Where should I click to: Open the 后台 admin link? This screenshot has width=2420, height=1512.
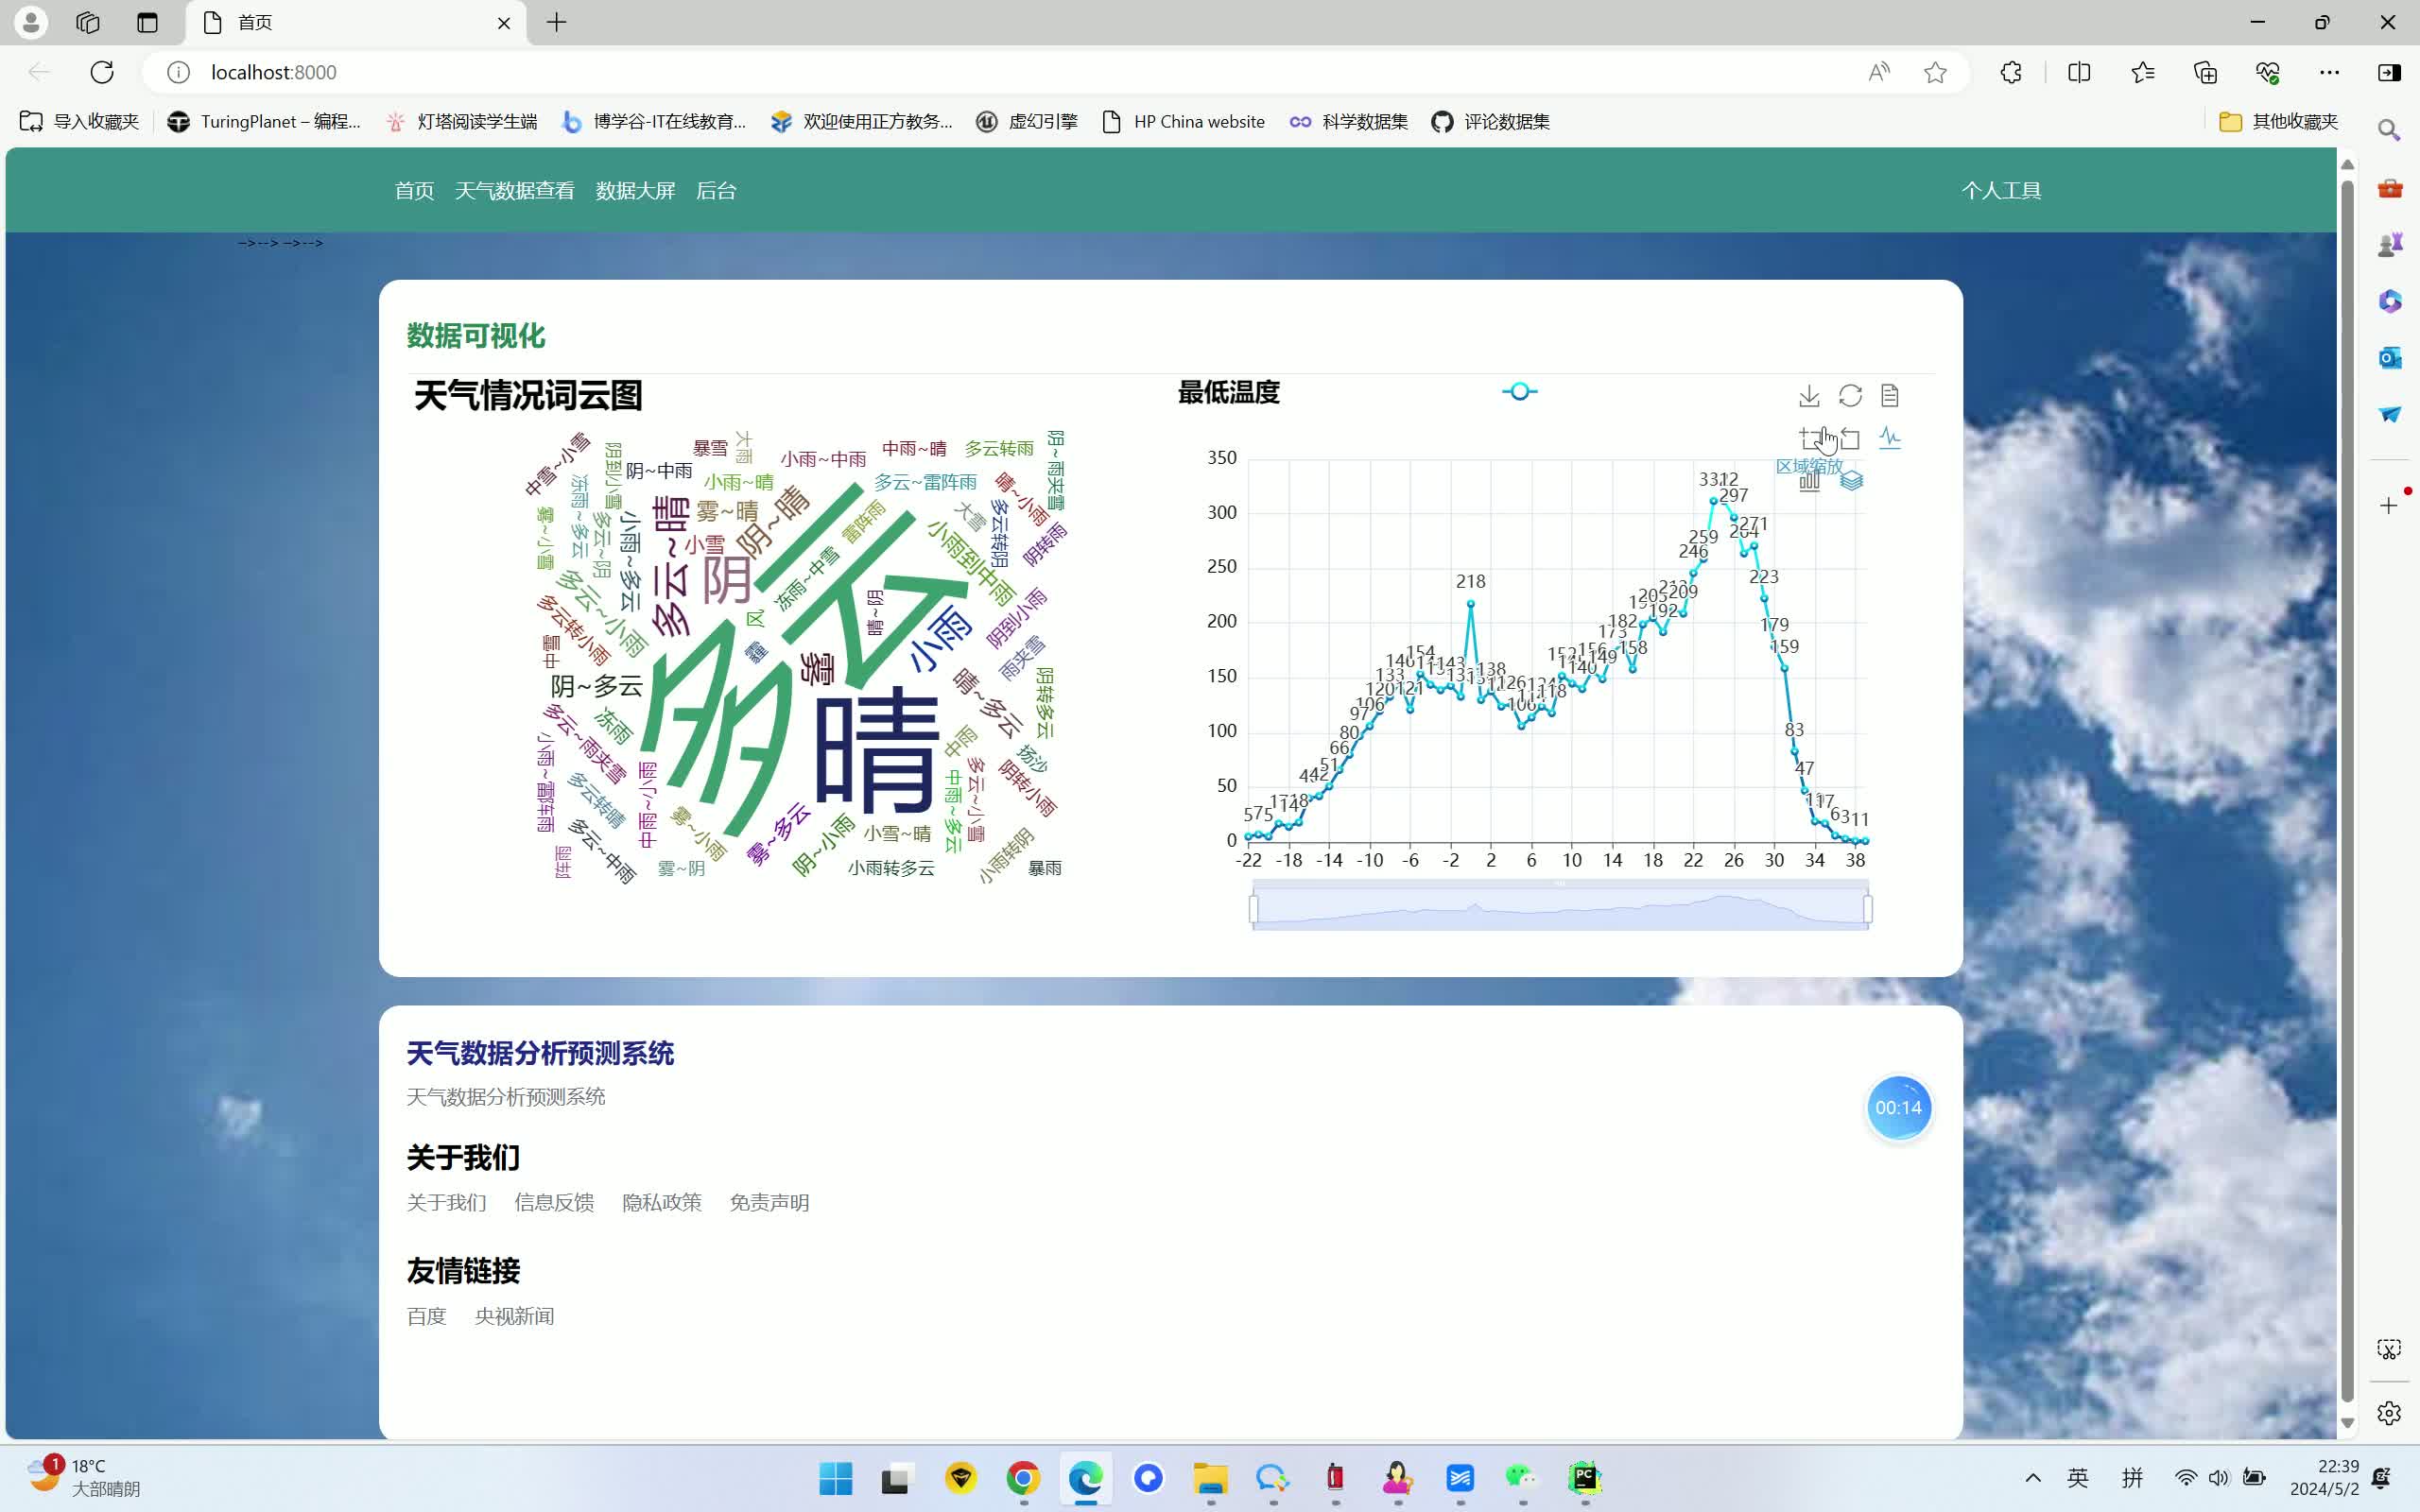pos(716,191)
